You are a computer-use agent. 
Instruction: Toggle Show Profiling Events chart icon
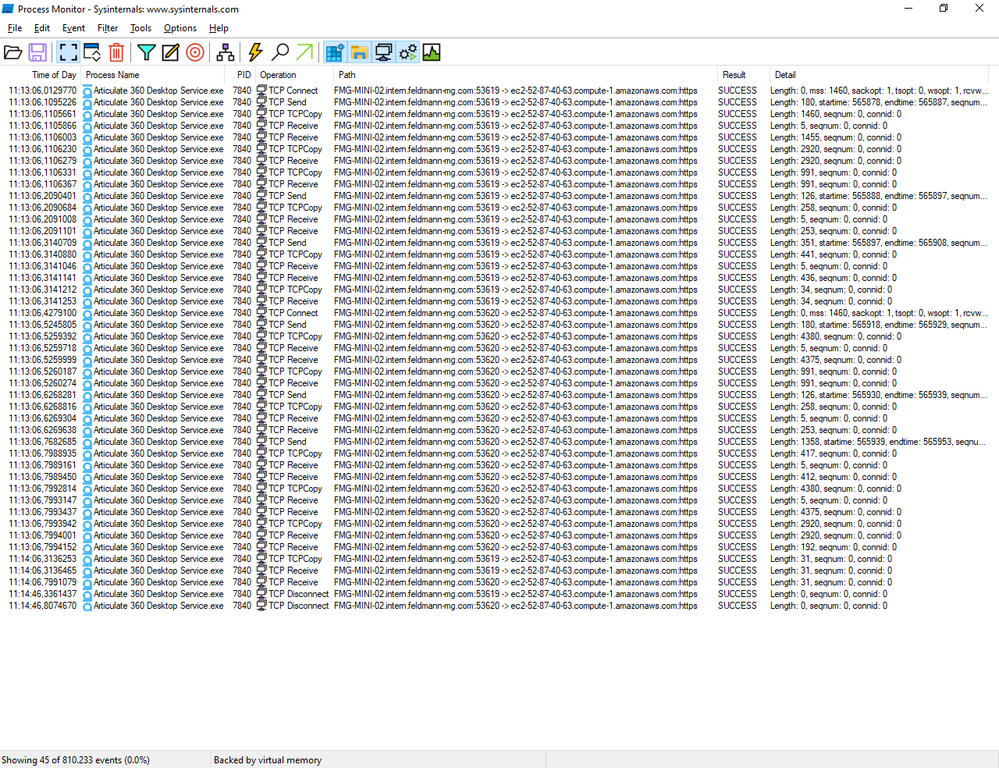pyautogui.click(x=431, y=52)
